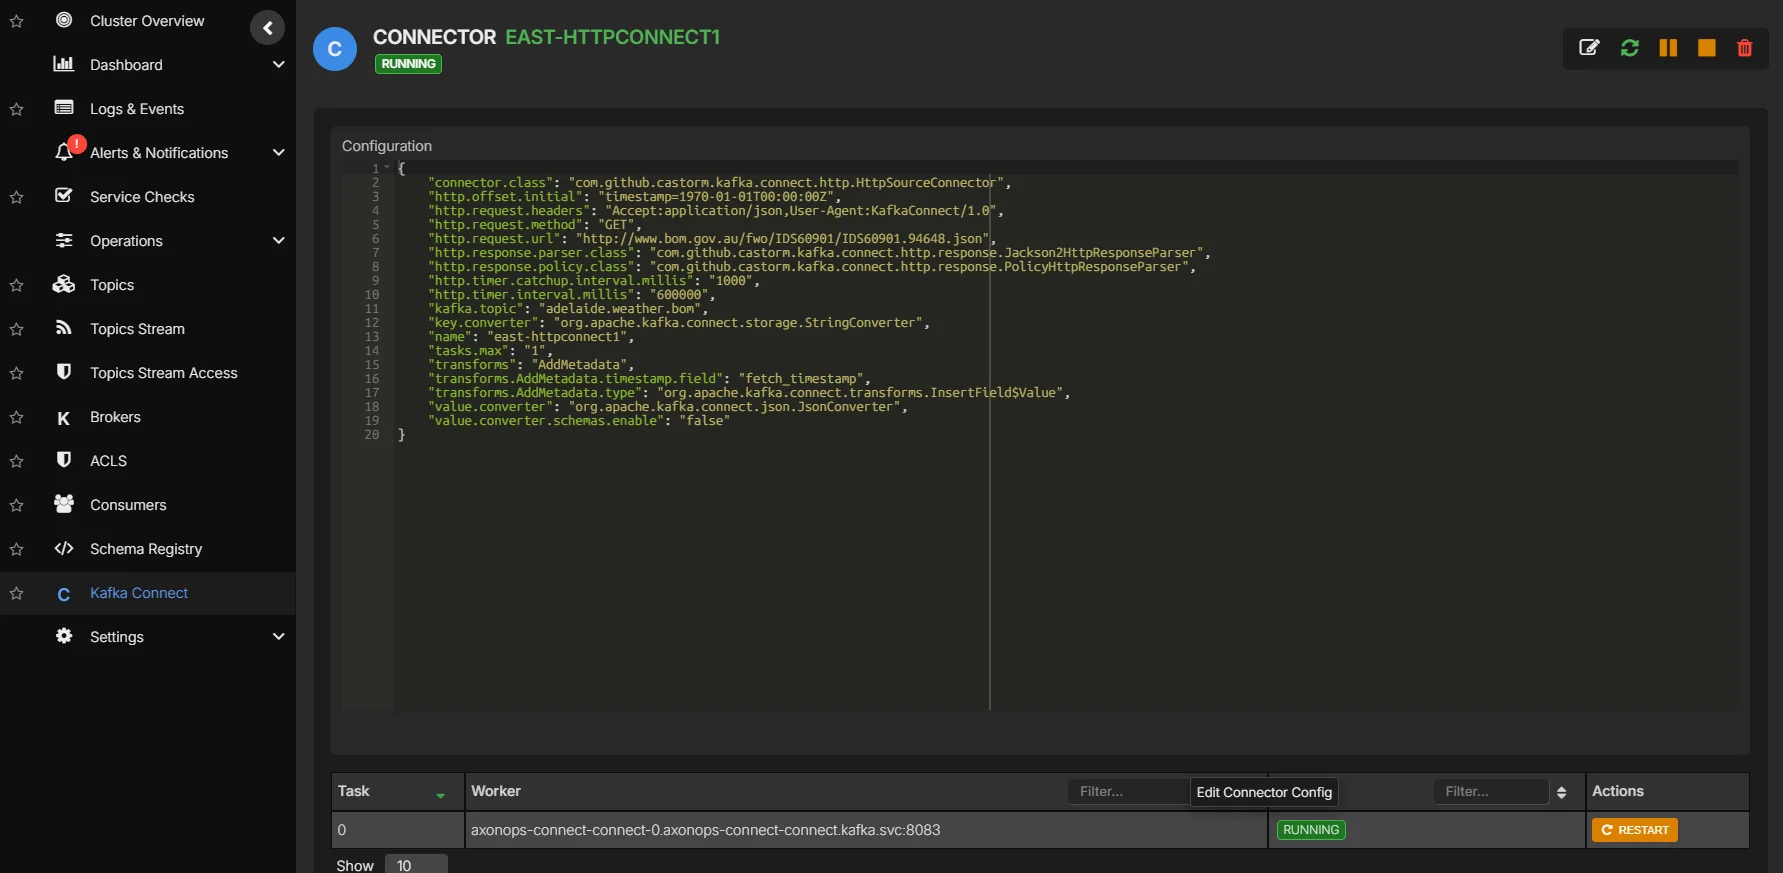Collapse the sidebar with the back arrow
This screenshot has height=873, width=1783.
tap(267, 28)
